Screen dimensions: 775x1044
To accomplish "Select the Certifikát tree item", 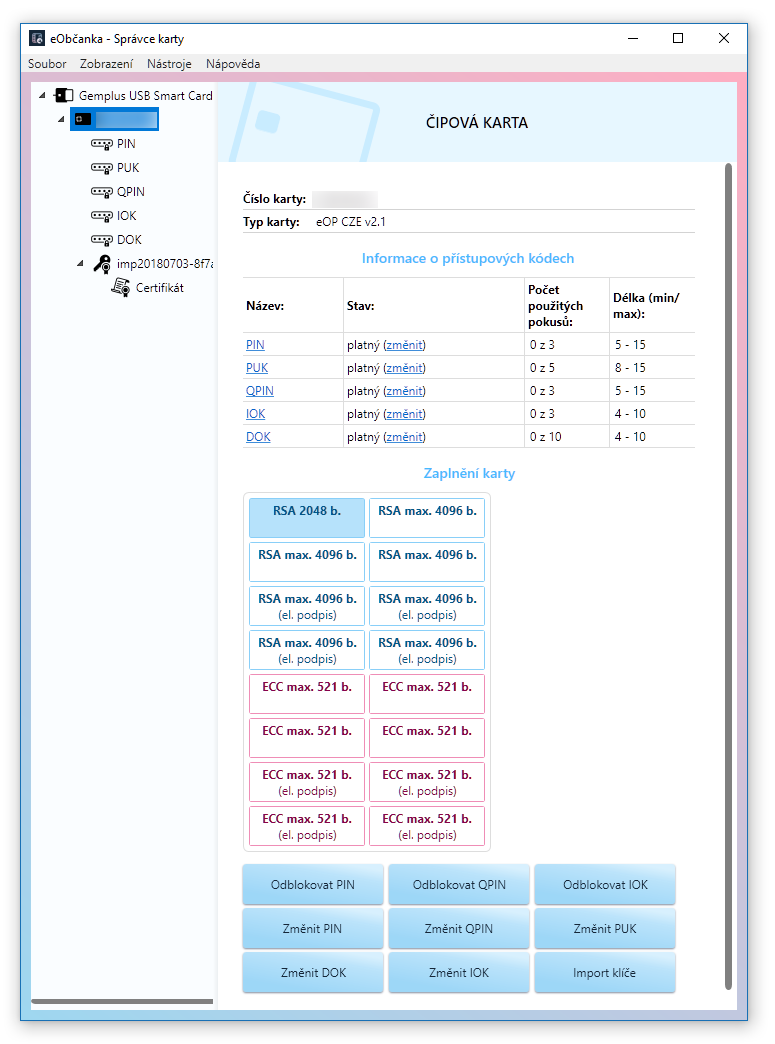I will (x=160, y=288).
